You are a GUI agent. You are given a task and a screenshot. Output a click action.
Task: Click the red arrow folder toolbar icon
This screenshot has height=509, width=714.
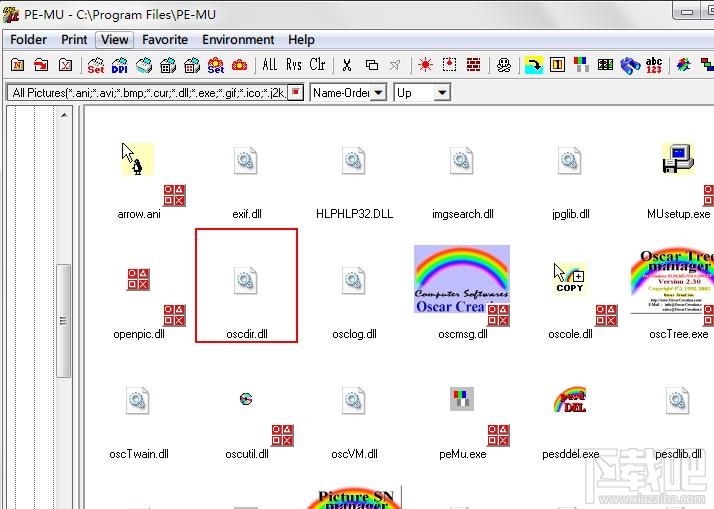click(x=41, y=65)
